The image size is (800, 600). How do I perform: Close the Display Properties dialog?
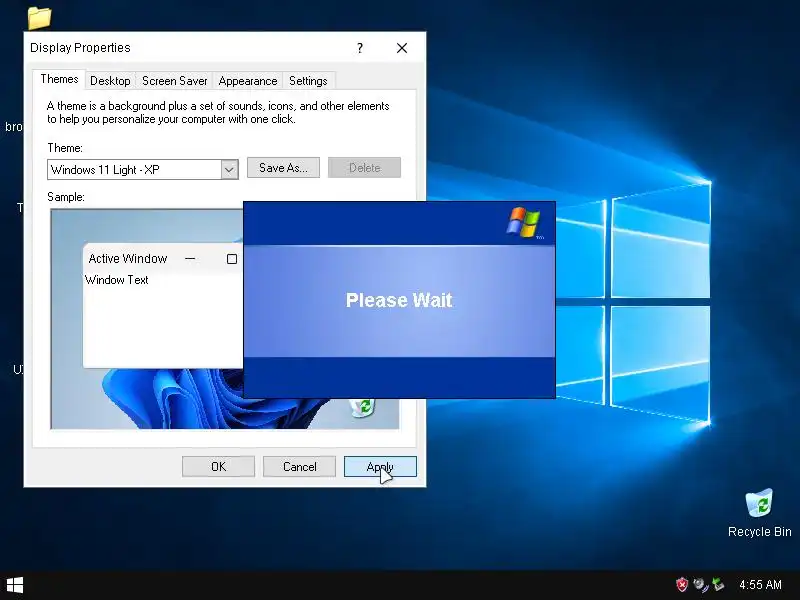pos(402,48)
